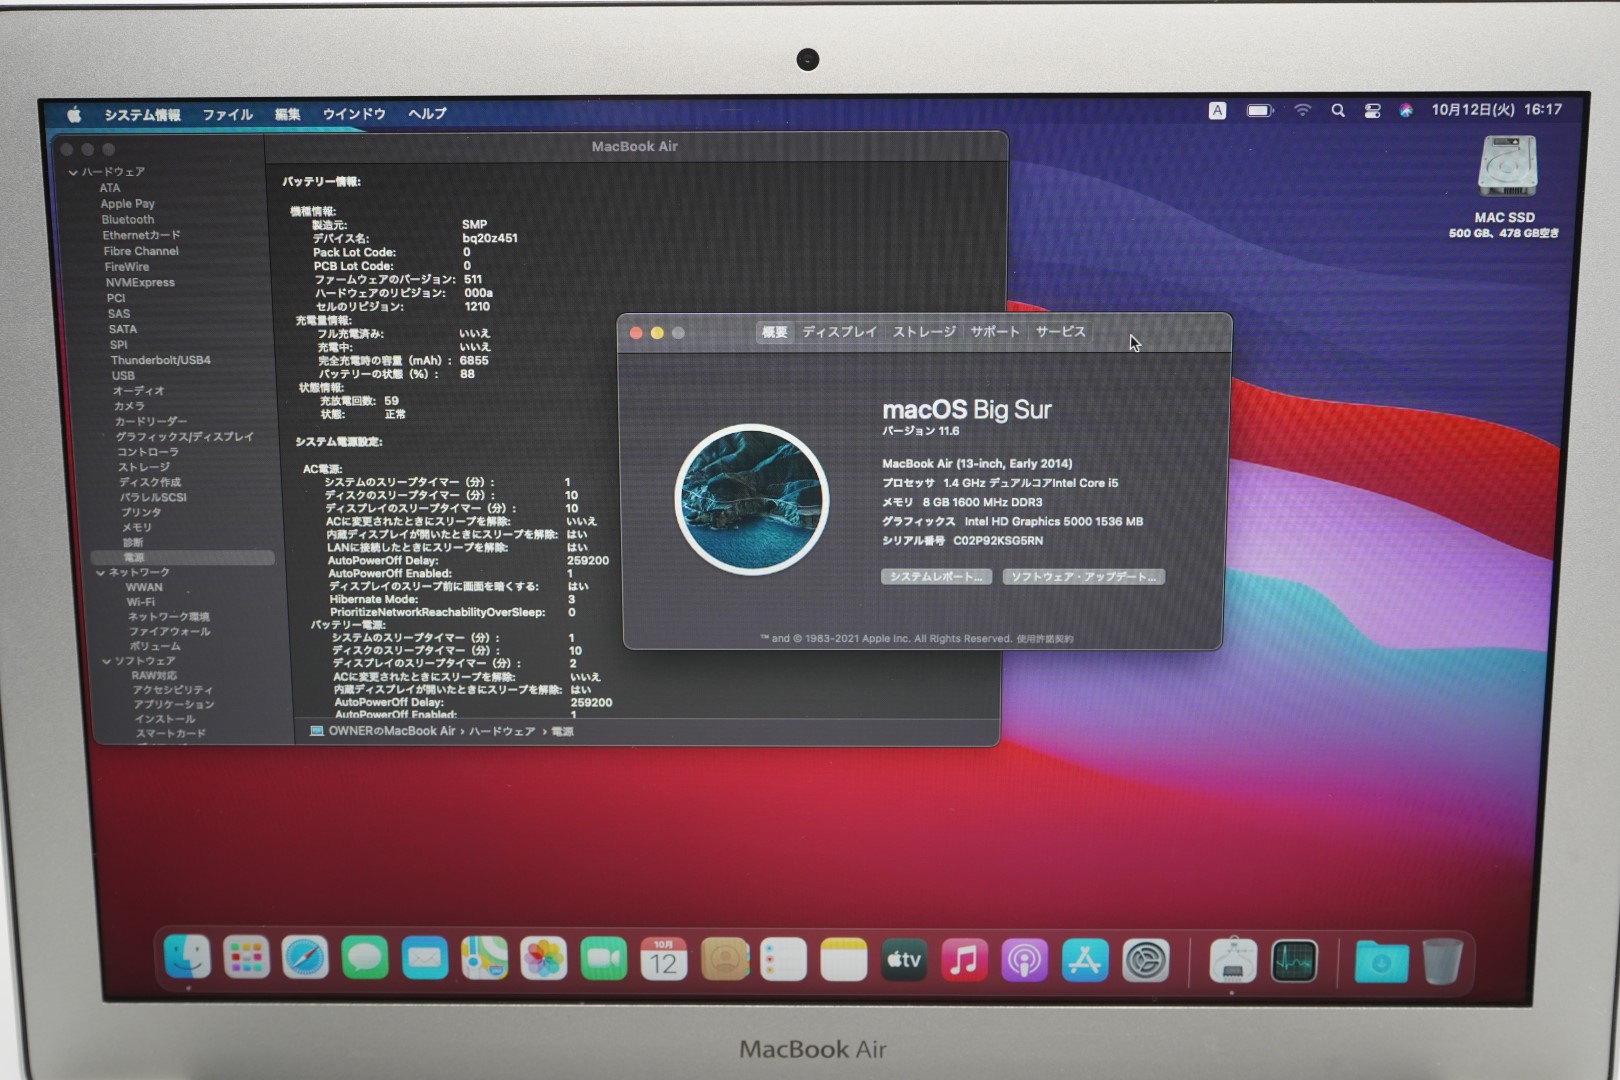
Task: Open Mail app in the Dock
Action: [x=424, y=959]
